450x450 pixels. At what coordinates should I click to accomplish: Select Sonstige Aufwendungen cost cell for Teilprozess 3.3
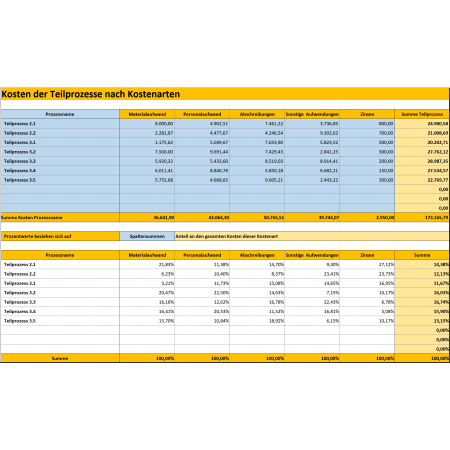(x=312, y=161)
